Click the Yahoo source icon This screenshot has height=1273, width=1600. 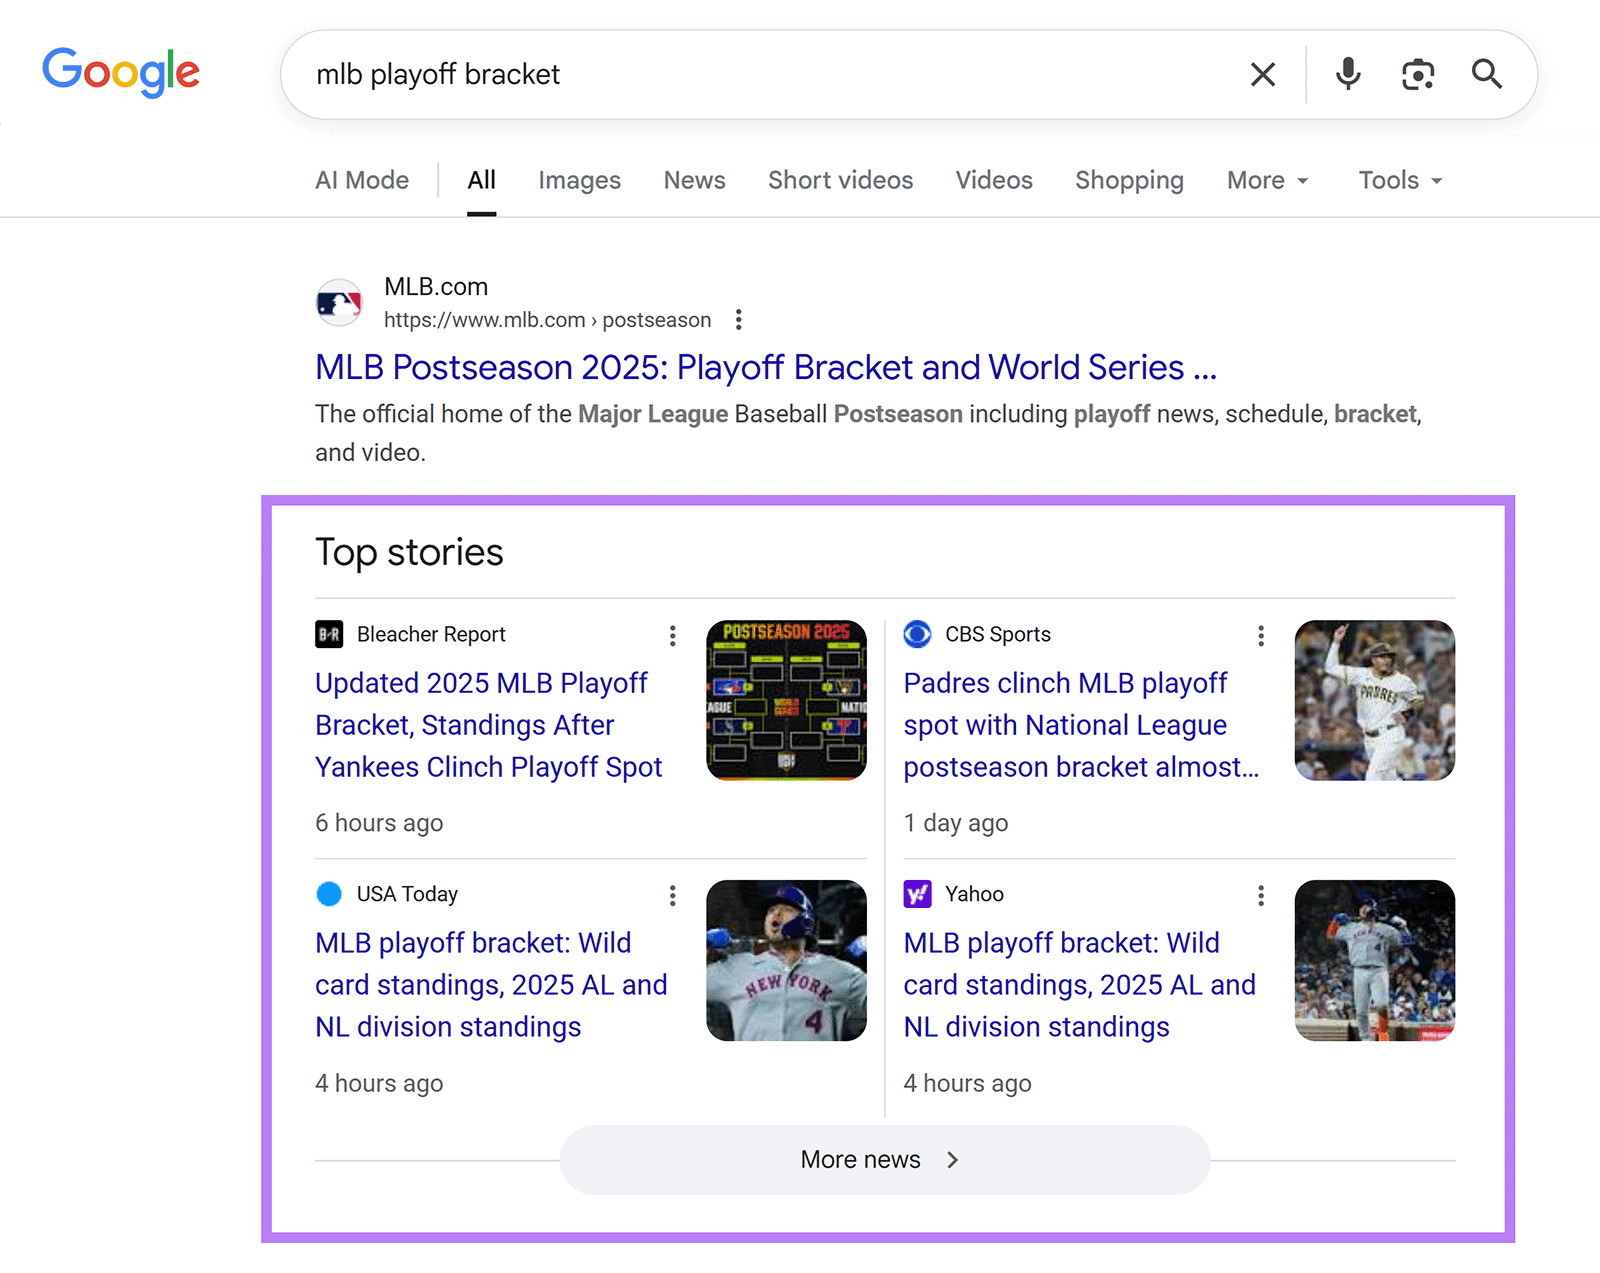(x=917, y=893)
